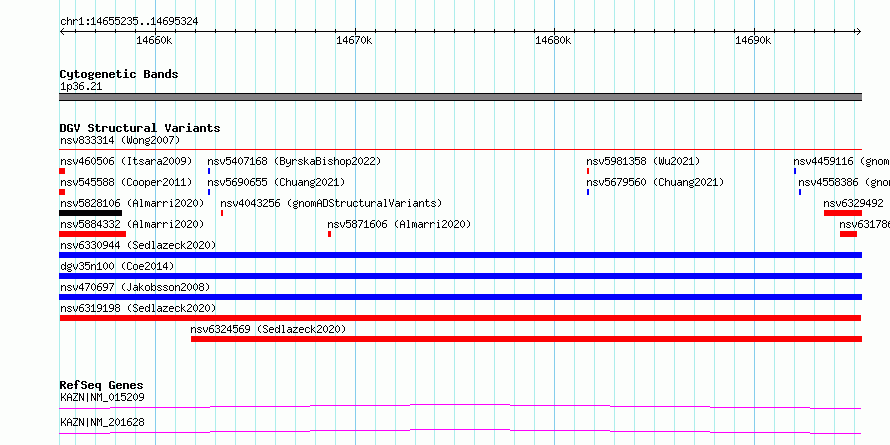Click the RefSeq Genes track title

point(101,386)
